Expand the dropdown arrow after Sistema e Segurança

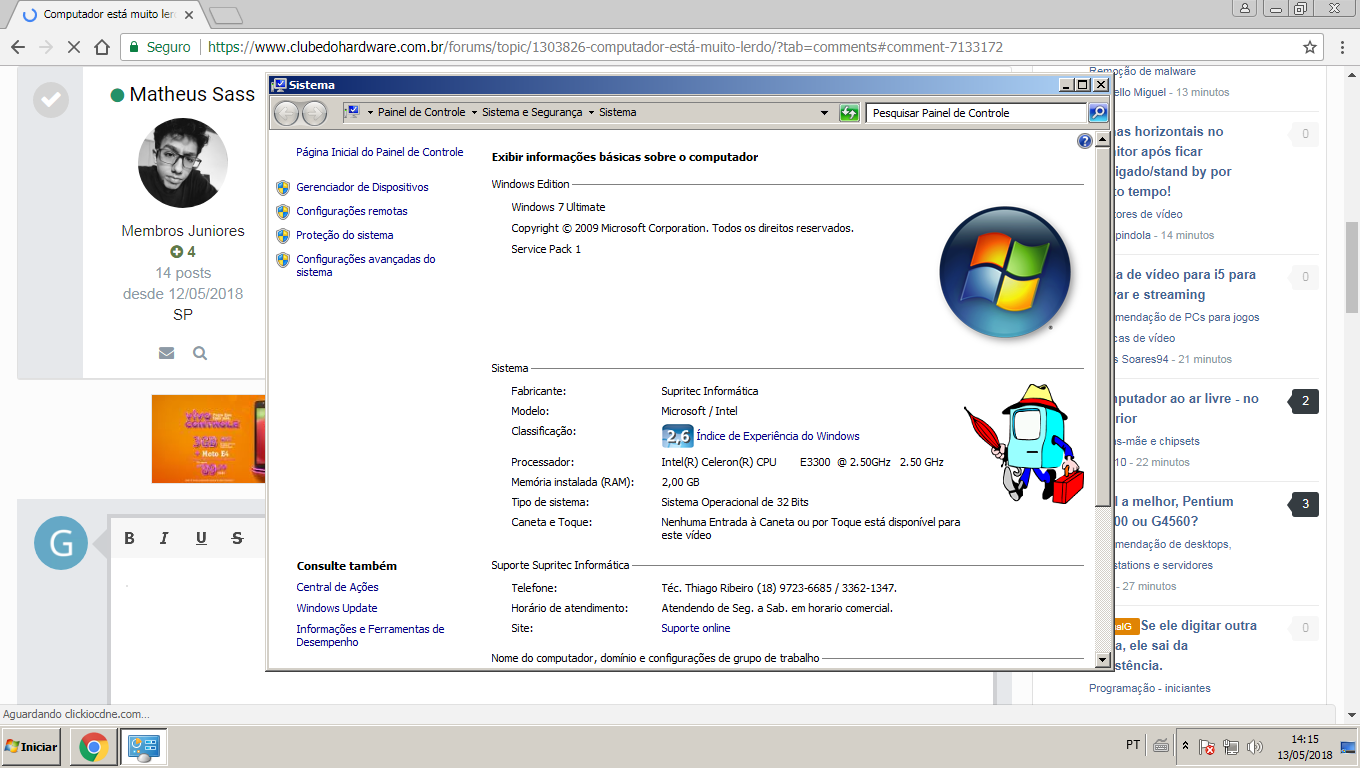[x=591, y=113]
